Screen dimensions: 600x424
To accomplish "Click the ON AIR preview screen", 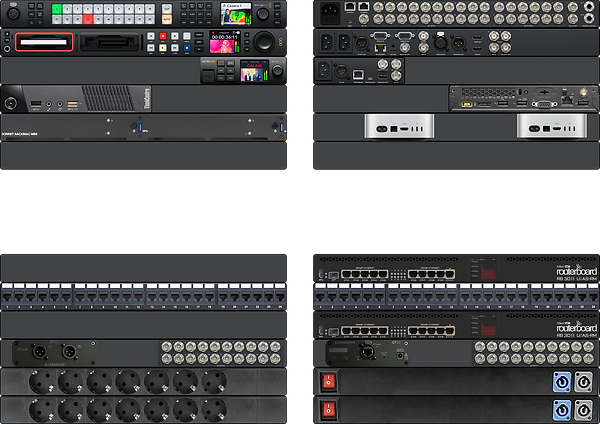I will 254,71.
